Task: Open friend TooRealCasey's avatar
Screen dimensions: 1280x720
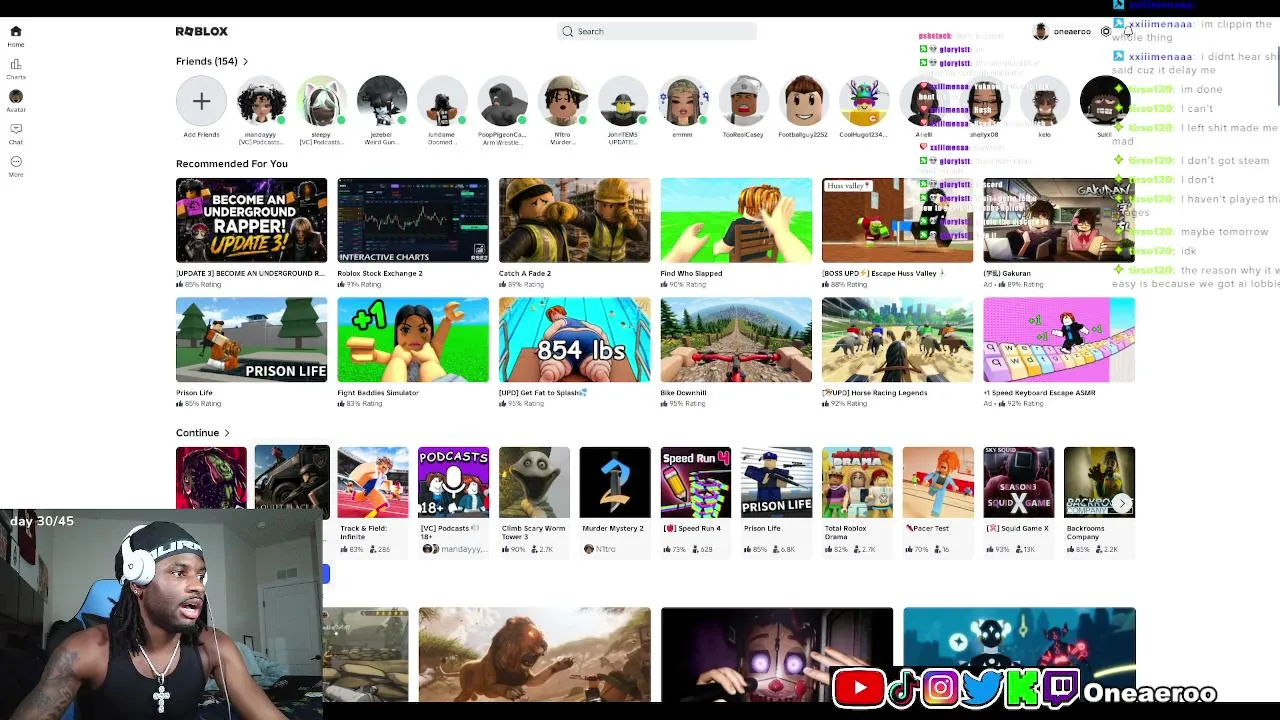Action: point(743,101)
